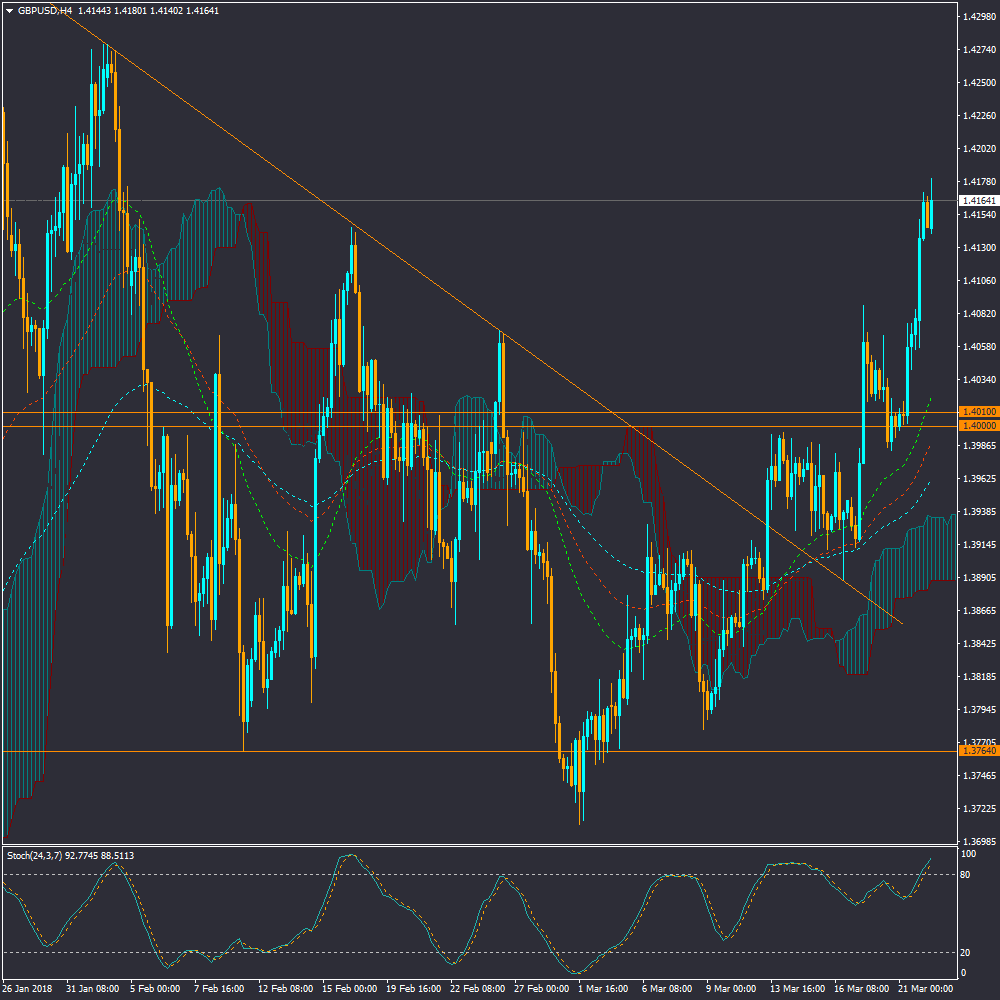Click the orange 1.40100 price level label

977,412
